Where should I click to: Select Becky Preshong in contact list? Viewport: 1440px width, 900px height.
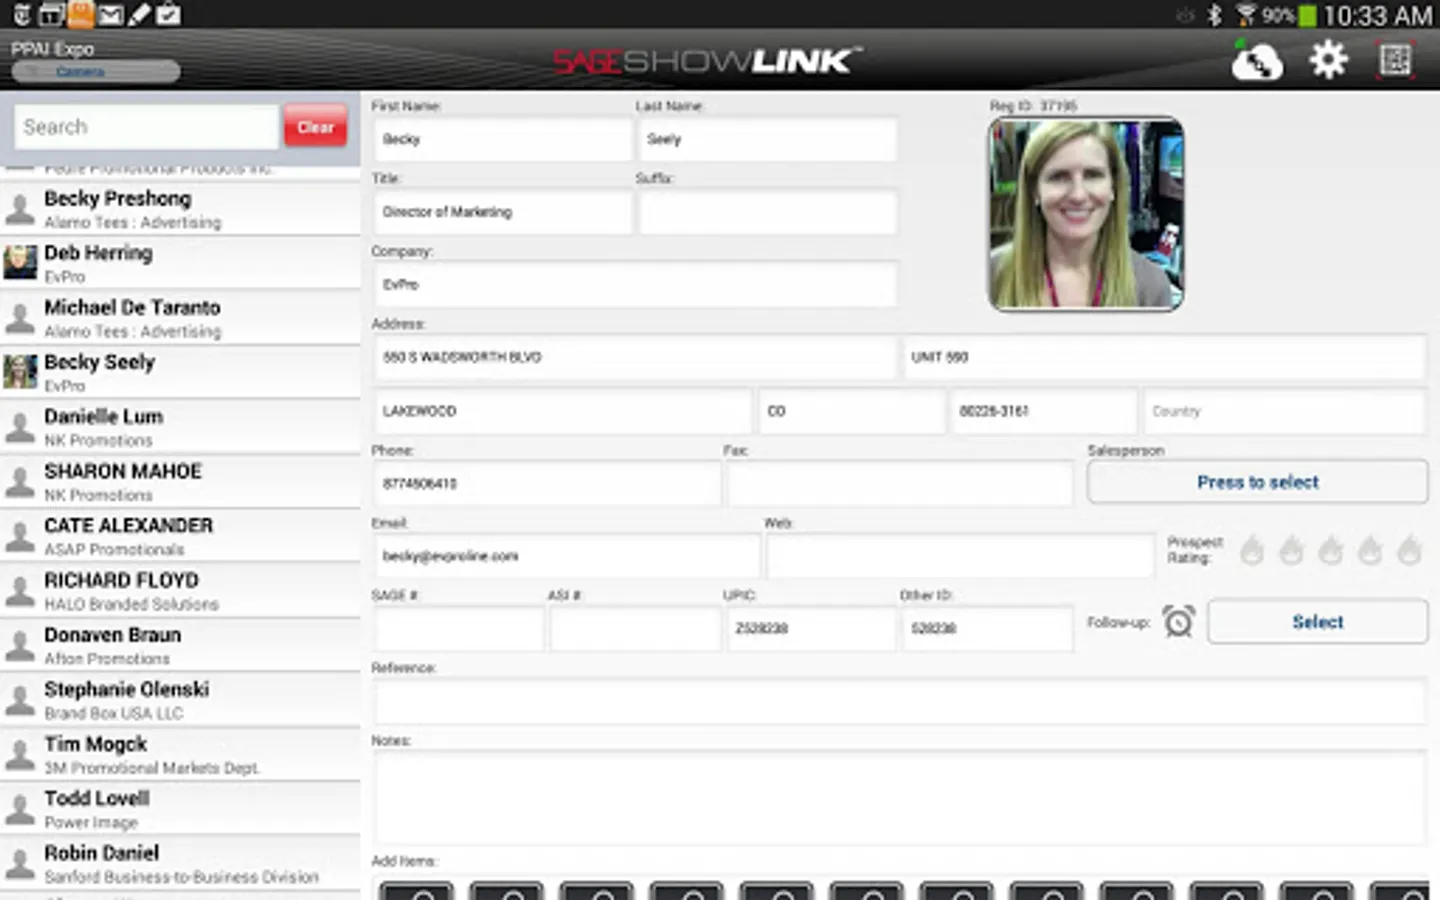coord(180,209)
